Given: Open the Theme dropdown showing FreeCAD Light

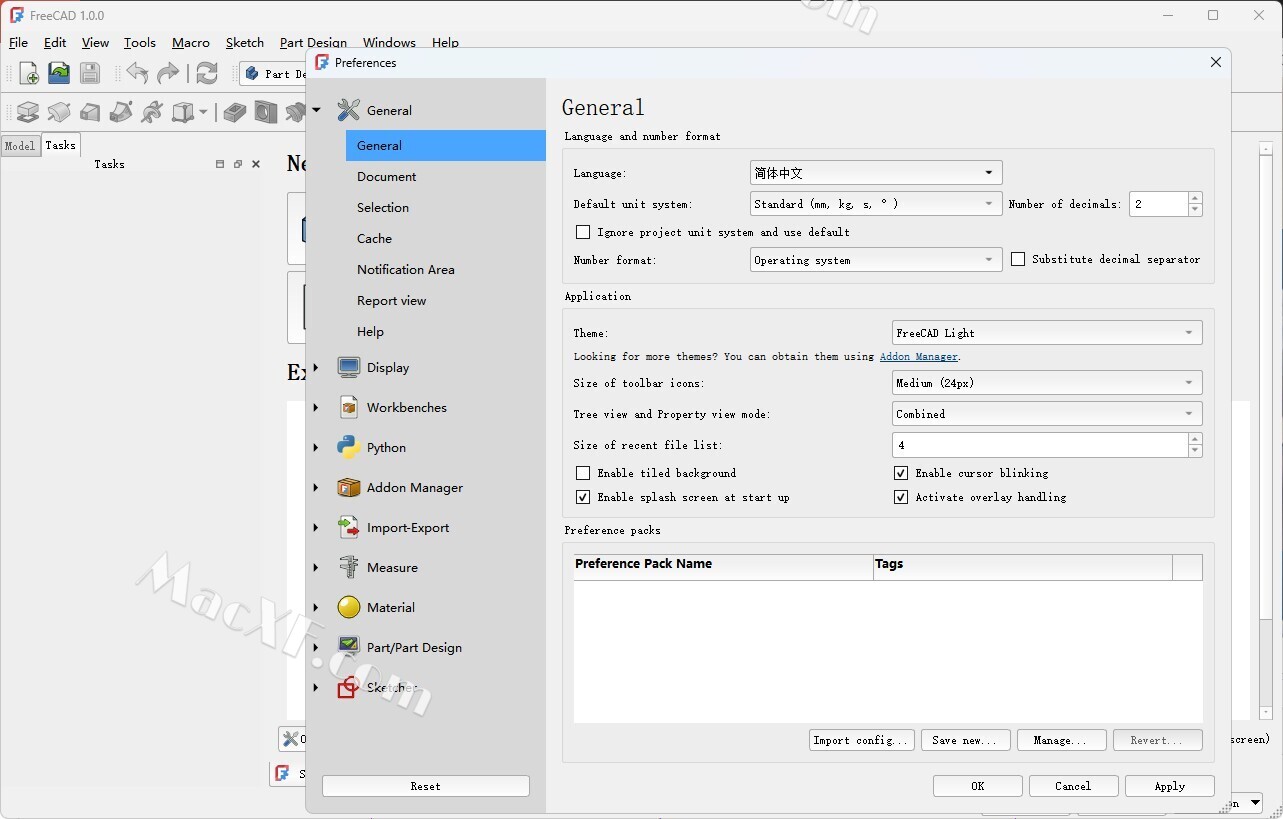Looking at the screenshot, I should pyautogui.click(x=1047, y=333).
